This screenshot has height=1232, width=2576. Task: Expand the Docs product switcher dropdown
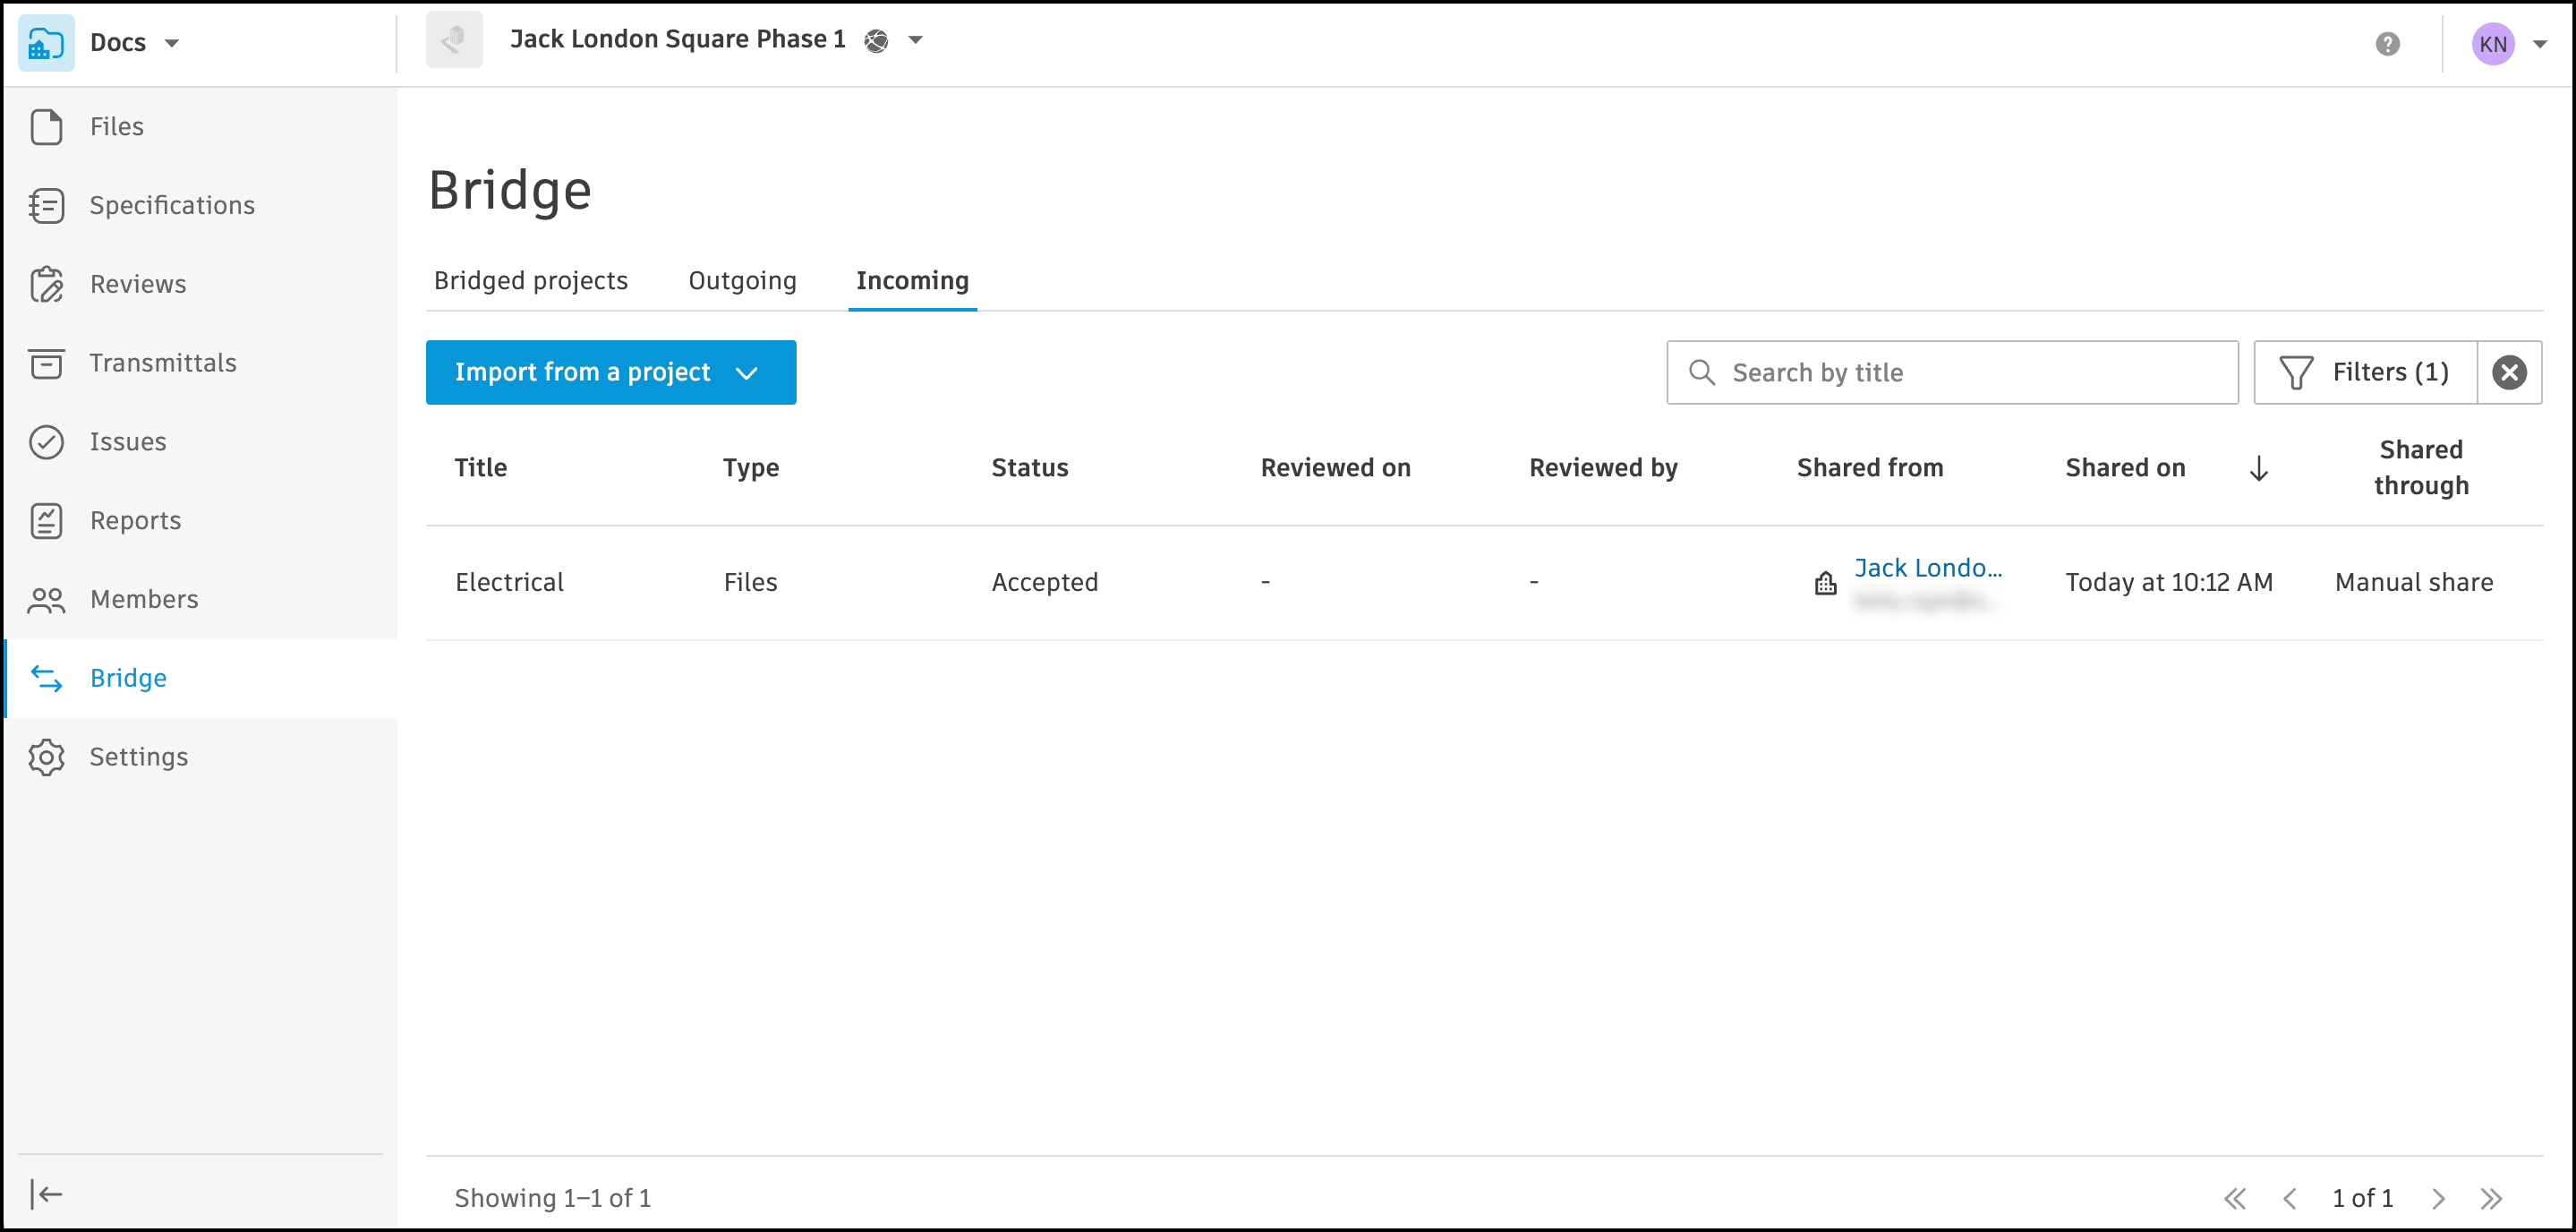(171, 43)
